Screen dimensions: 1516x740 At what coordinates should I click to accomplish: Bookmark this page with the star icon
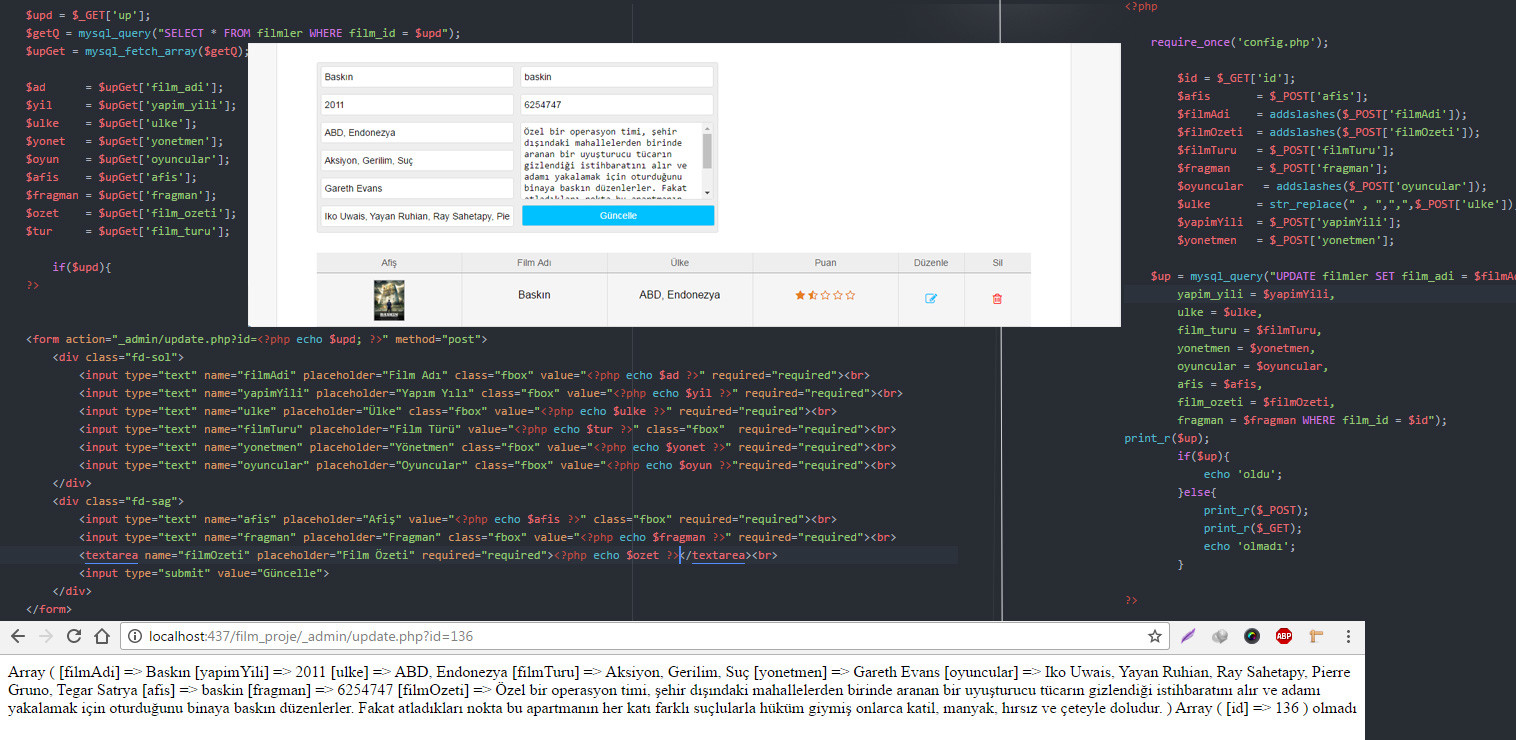pyautogui.click(x=1155, y=636)
